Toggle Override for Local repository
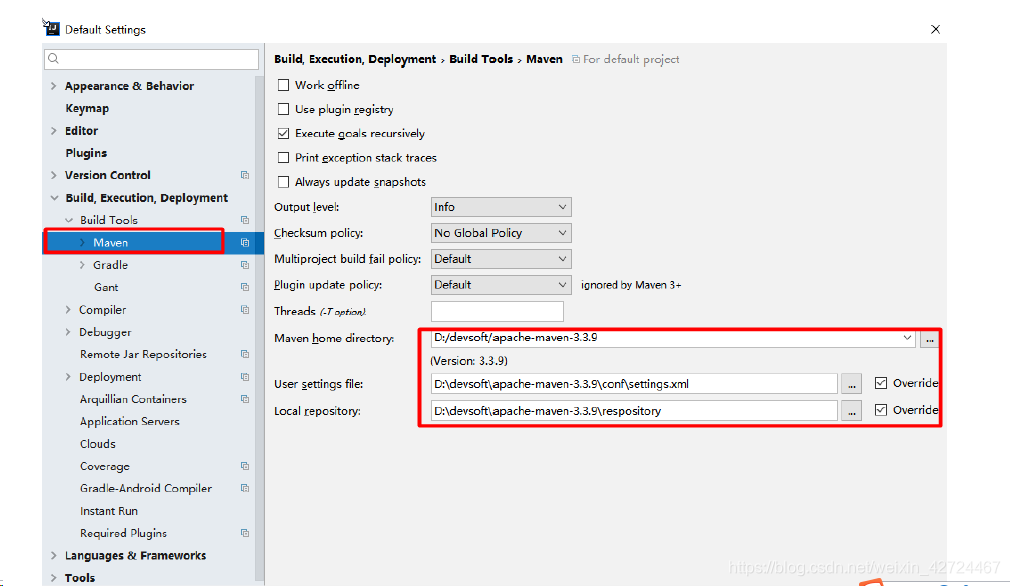Viewport: 1010px width, 586px height. point(881,410)
